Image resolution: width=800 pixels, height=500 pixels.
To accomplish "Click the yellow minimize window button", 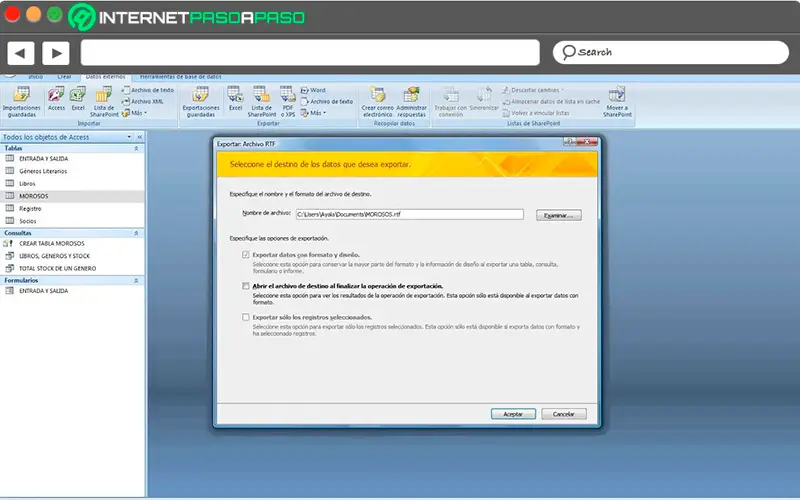I will tap(34, 14).
